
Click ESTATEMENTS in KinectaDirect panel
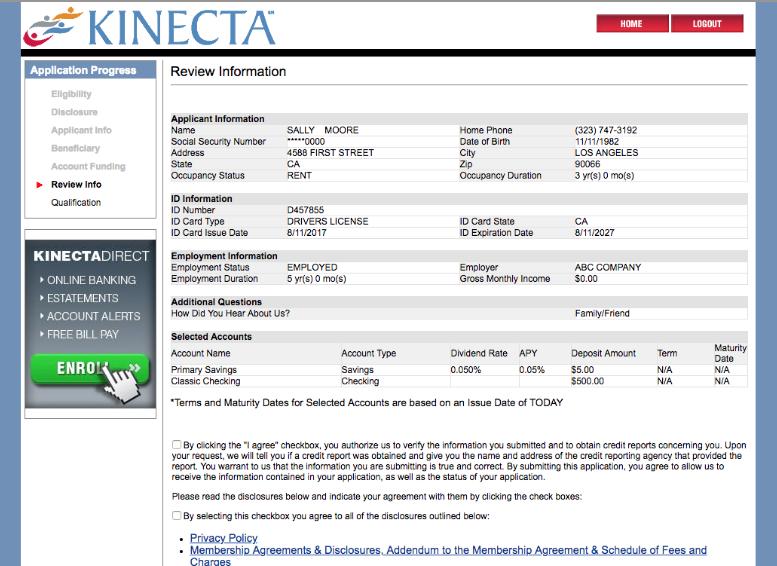pos(83,298)
